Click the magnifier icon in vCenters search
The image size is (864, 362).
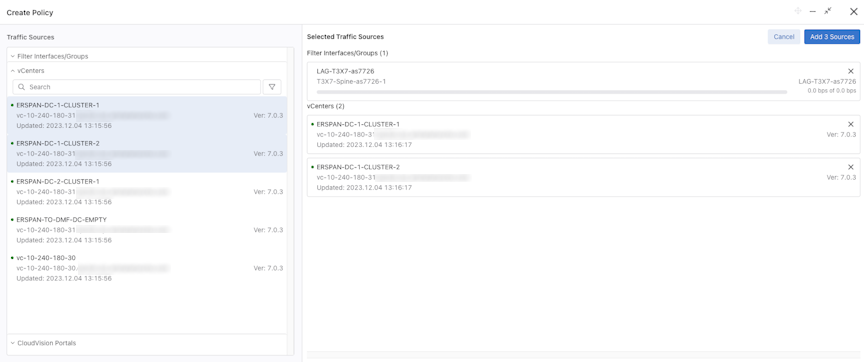22,87
